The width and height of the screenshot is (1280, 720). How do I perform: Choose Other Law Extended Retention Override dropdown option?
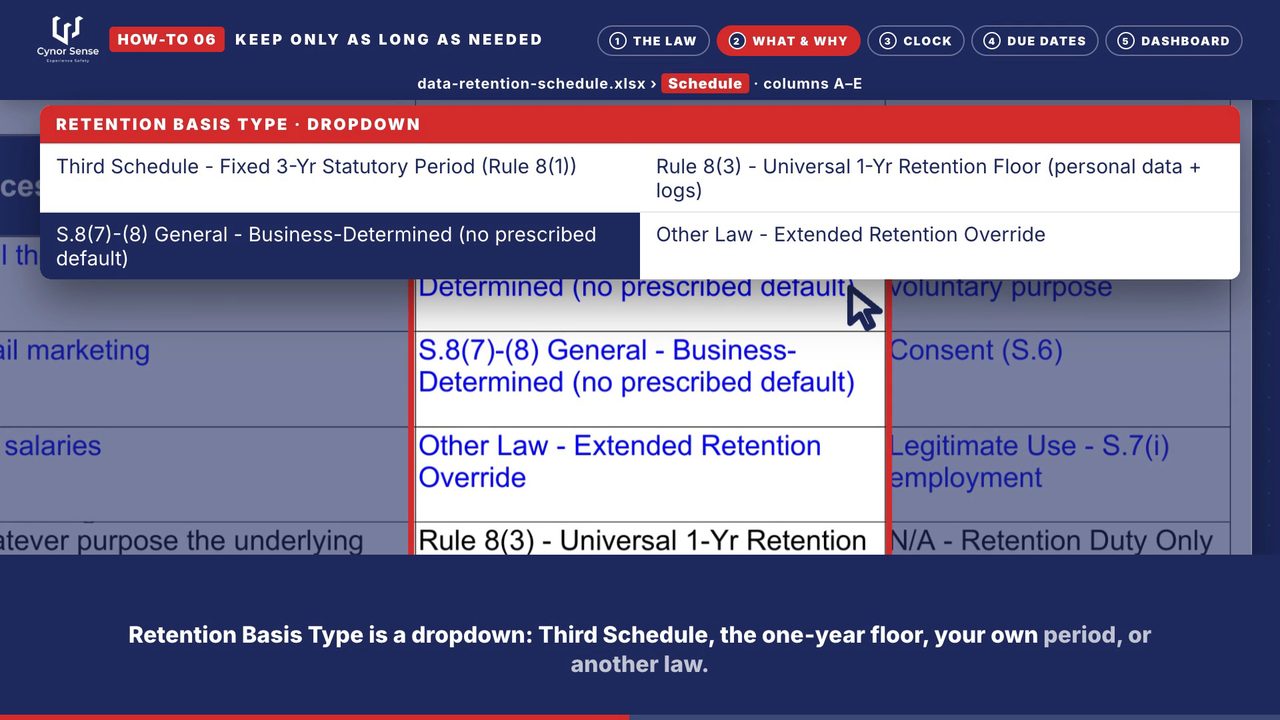(x=940, y=246)
